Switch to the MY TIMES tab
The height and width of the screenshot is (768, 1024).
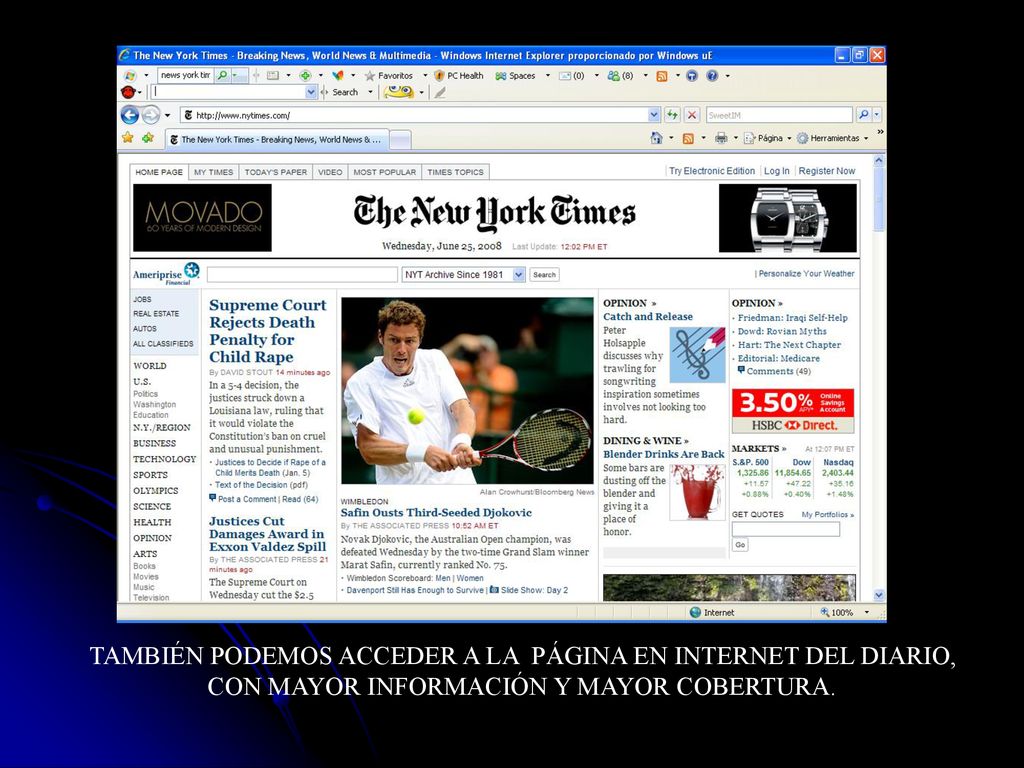214,172
